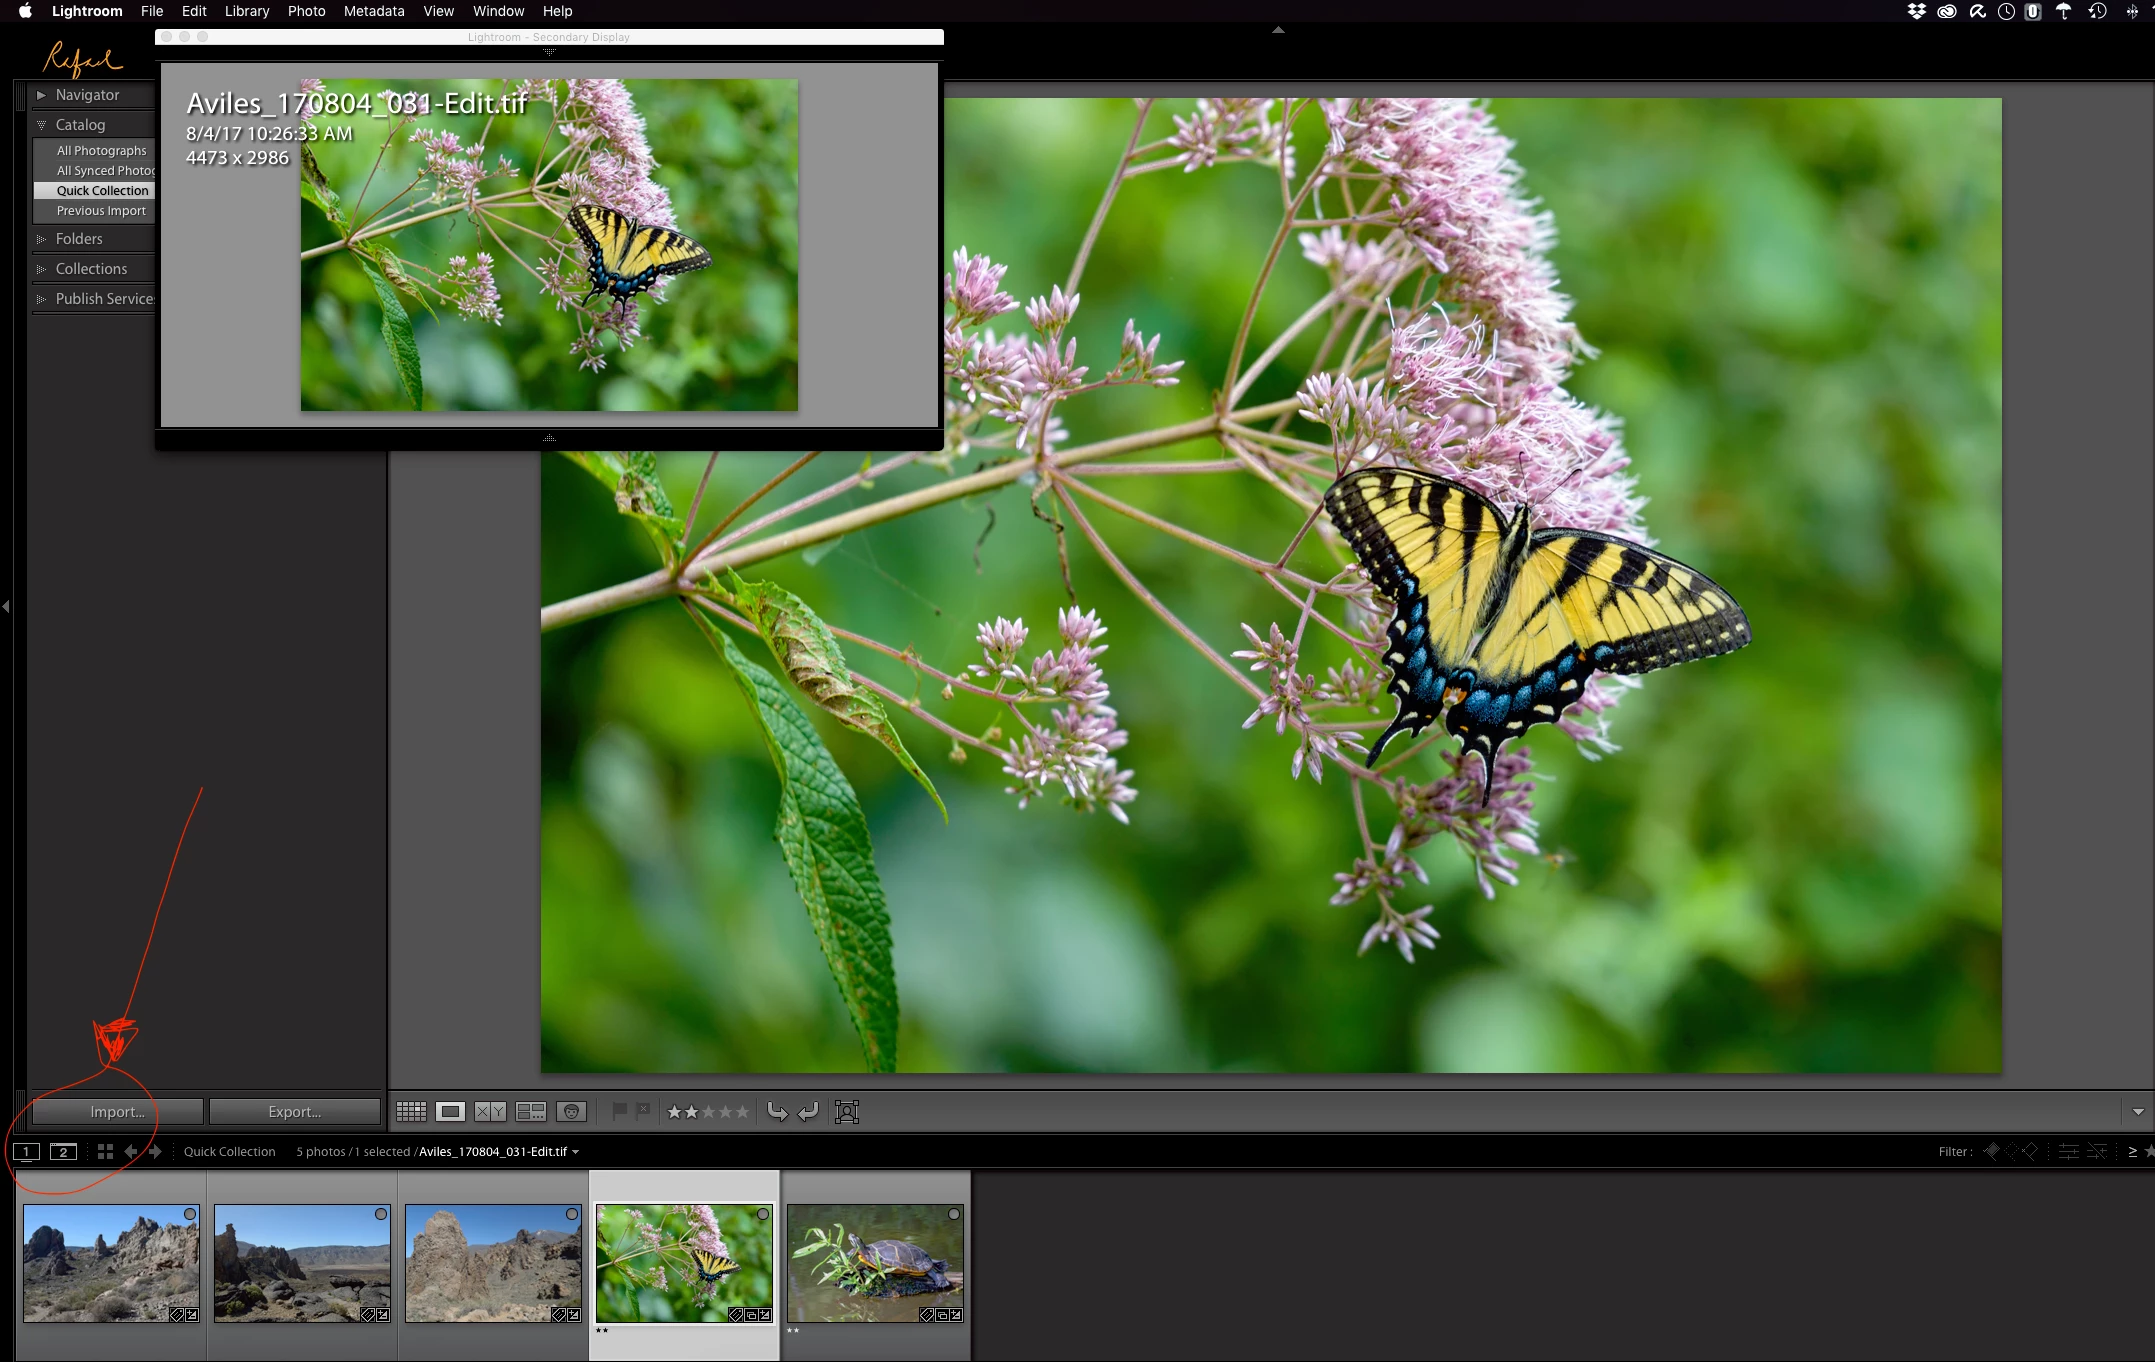Rotate photo counter-clockwise icon
2155x1362 pixels.
point(777,1112)
